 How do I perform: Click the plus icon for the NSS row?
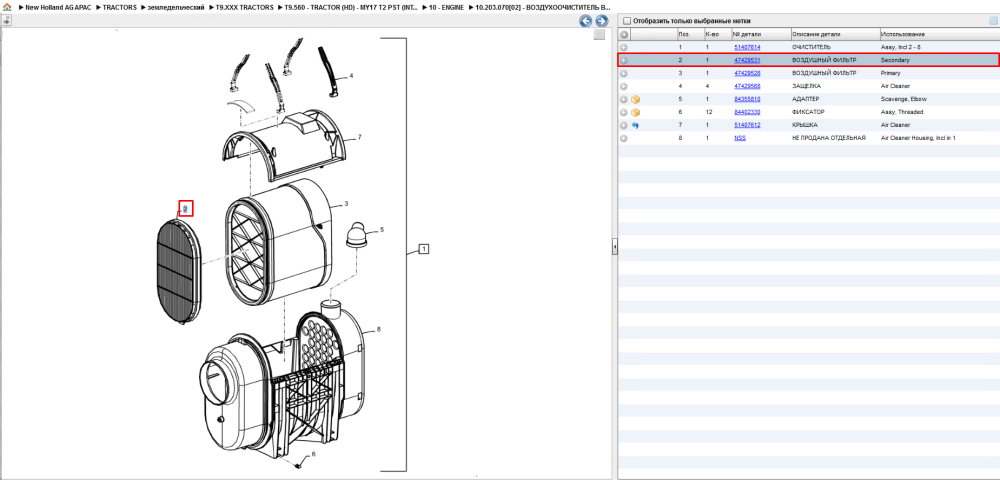(x=624, y=138)
